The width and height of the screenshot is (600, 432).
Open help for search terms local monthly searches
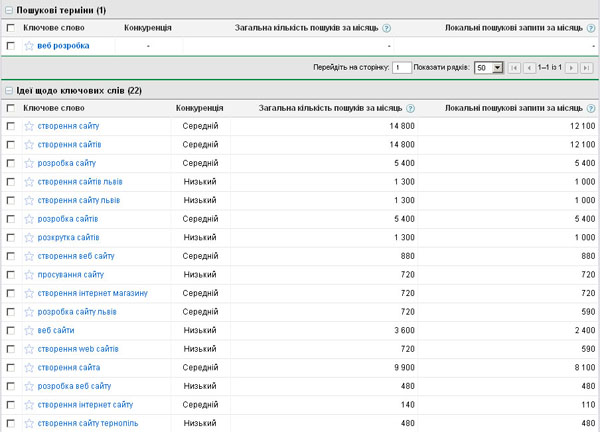591,28
